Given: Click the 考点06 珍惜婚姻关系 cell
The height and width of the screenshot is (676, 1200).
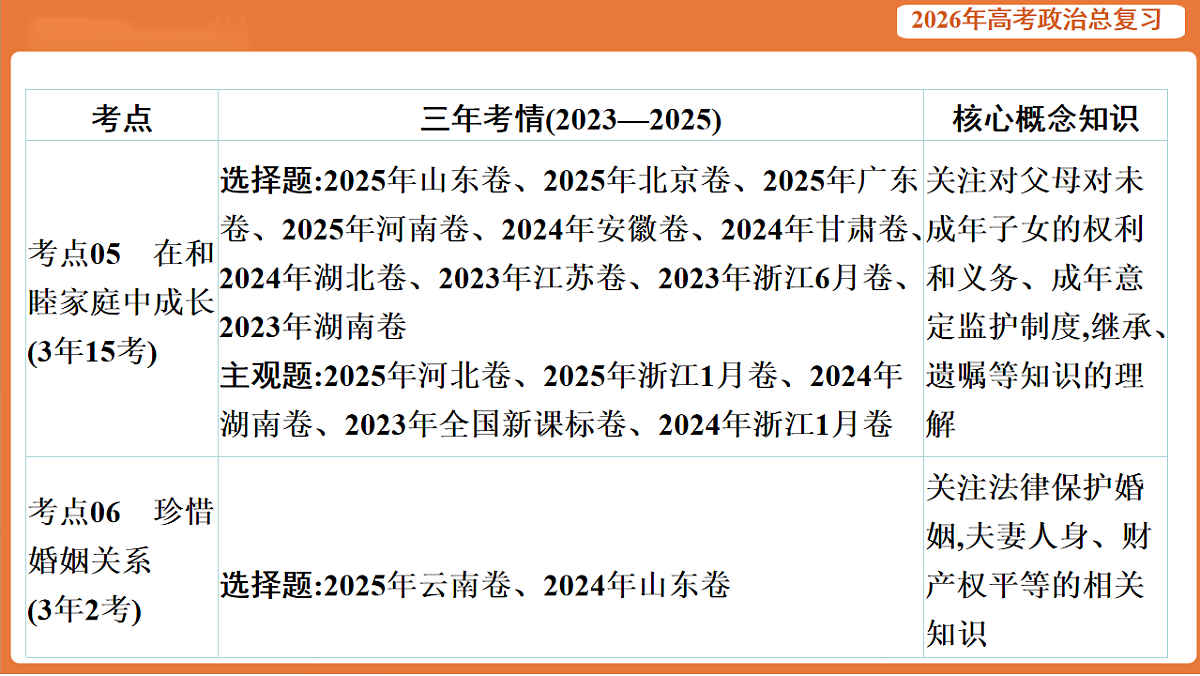Looking at the screenshot, I should (x=122, y=559).
